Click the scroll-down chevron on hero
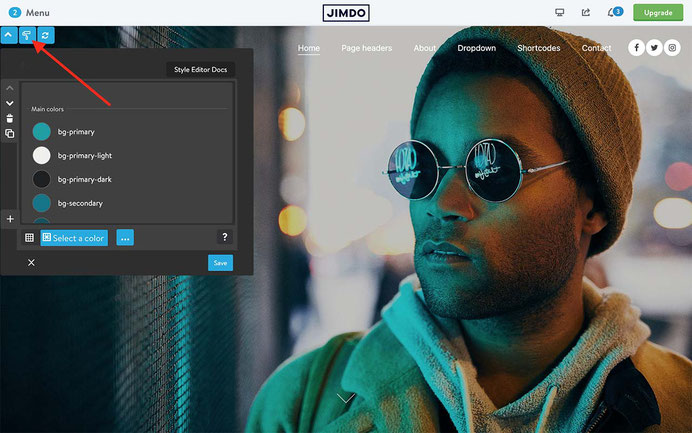The height and width of the screenshot is (433, 692). pos(346,399)
